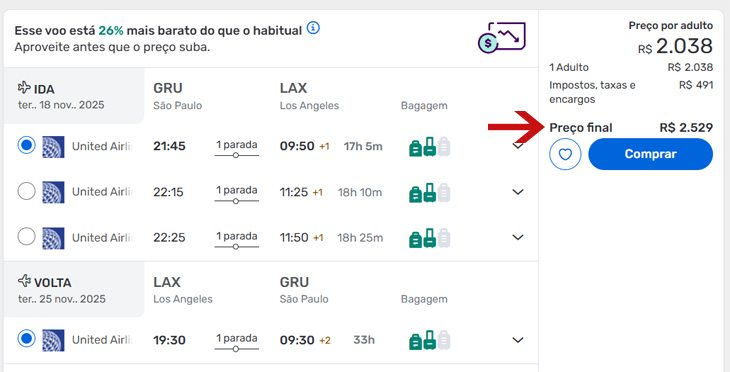
Task: Click baggage icons for the 19:30 return flight
Action: coord(429,340)
